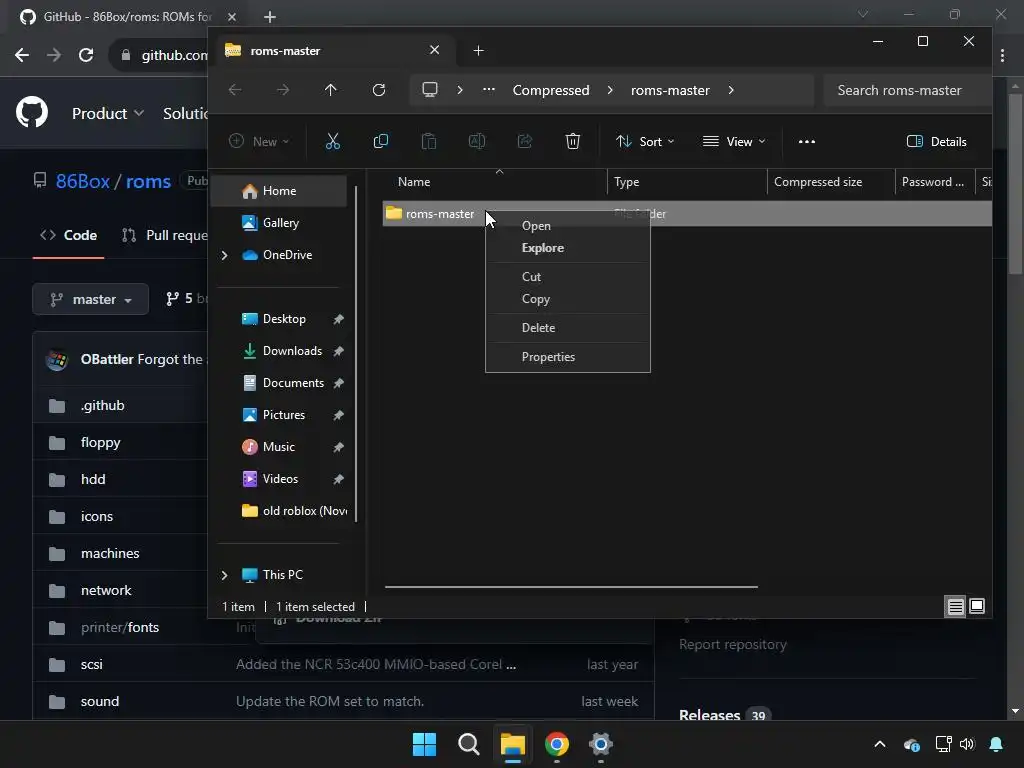Switch to large thumbnails view icon in status bar
Image resolution: width=1024 pixels, height=768 pixels.
(977, 607)
